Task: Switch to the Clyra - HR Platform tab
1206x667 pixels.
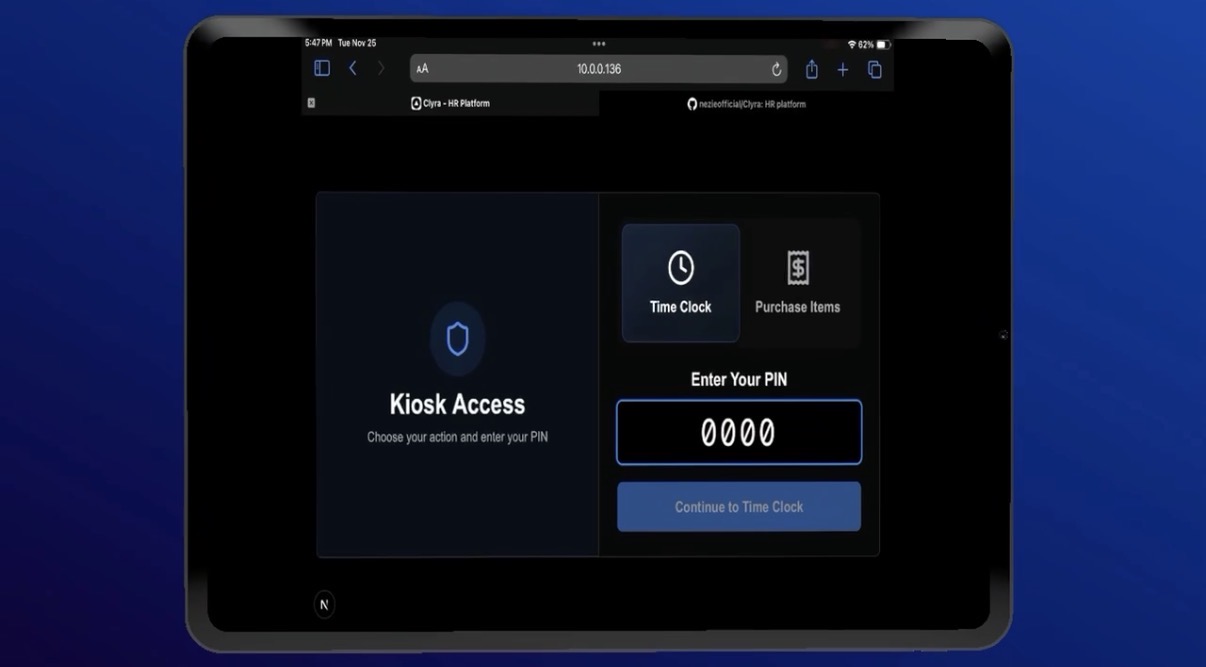Action: pos(450,103)
